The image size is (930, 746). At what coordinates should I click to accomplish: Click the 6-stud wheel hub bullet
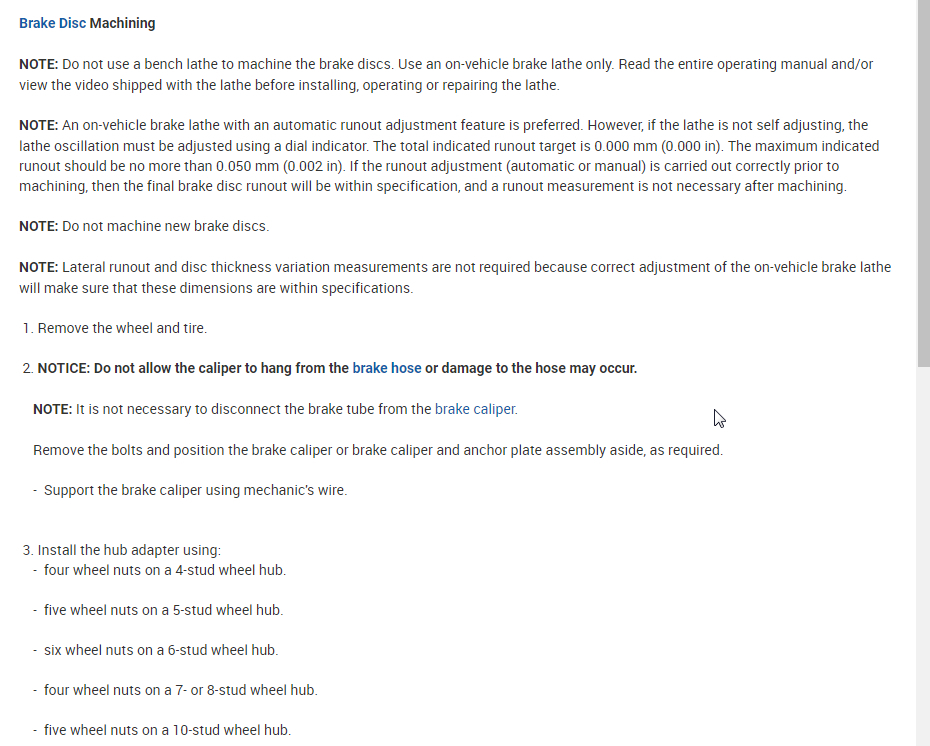pos(160,650)
